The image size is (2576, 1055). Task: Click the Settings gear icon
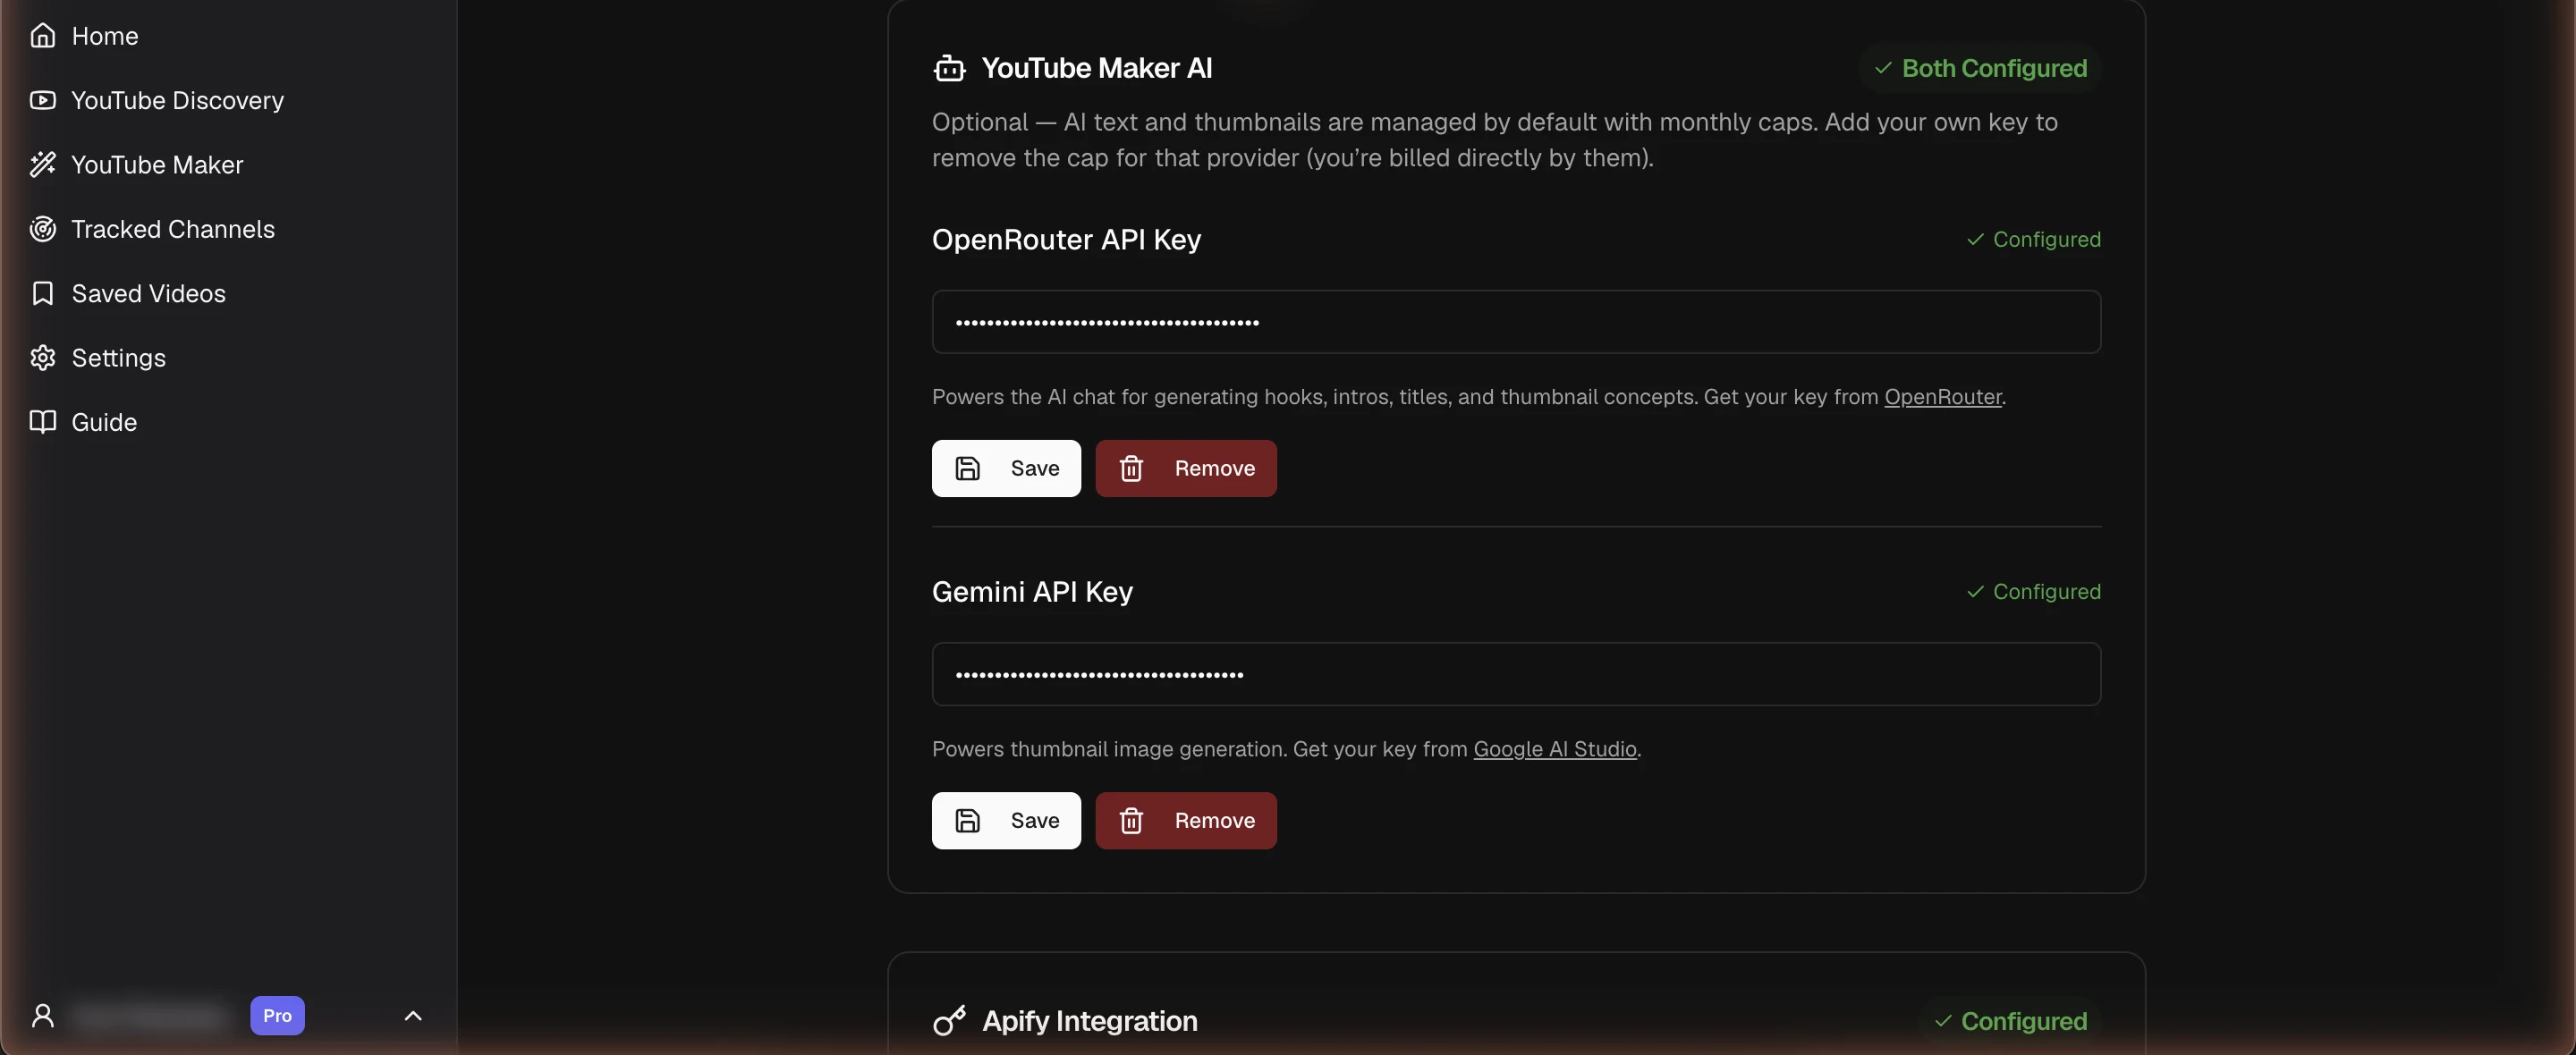click(42, 358)
